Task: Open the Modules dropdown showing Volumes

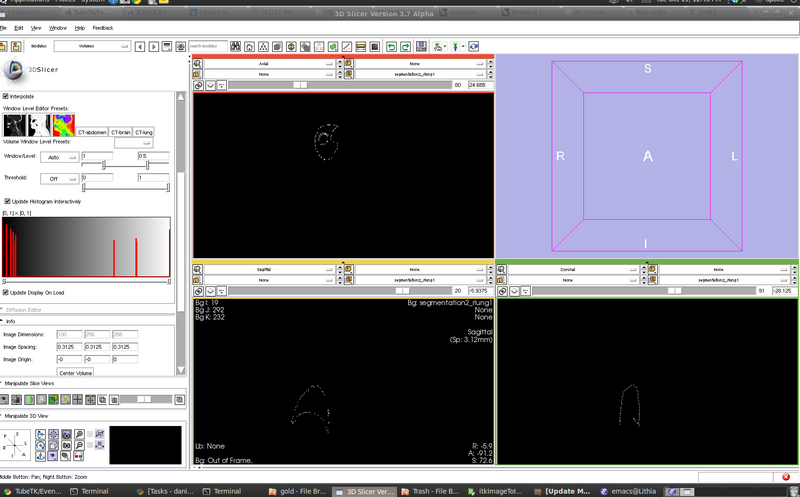Action: (x=92, y=46)
